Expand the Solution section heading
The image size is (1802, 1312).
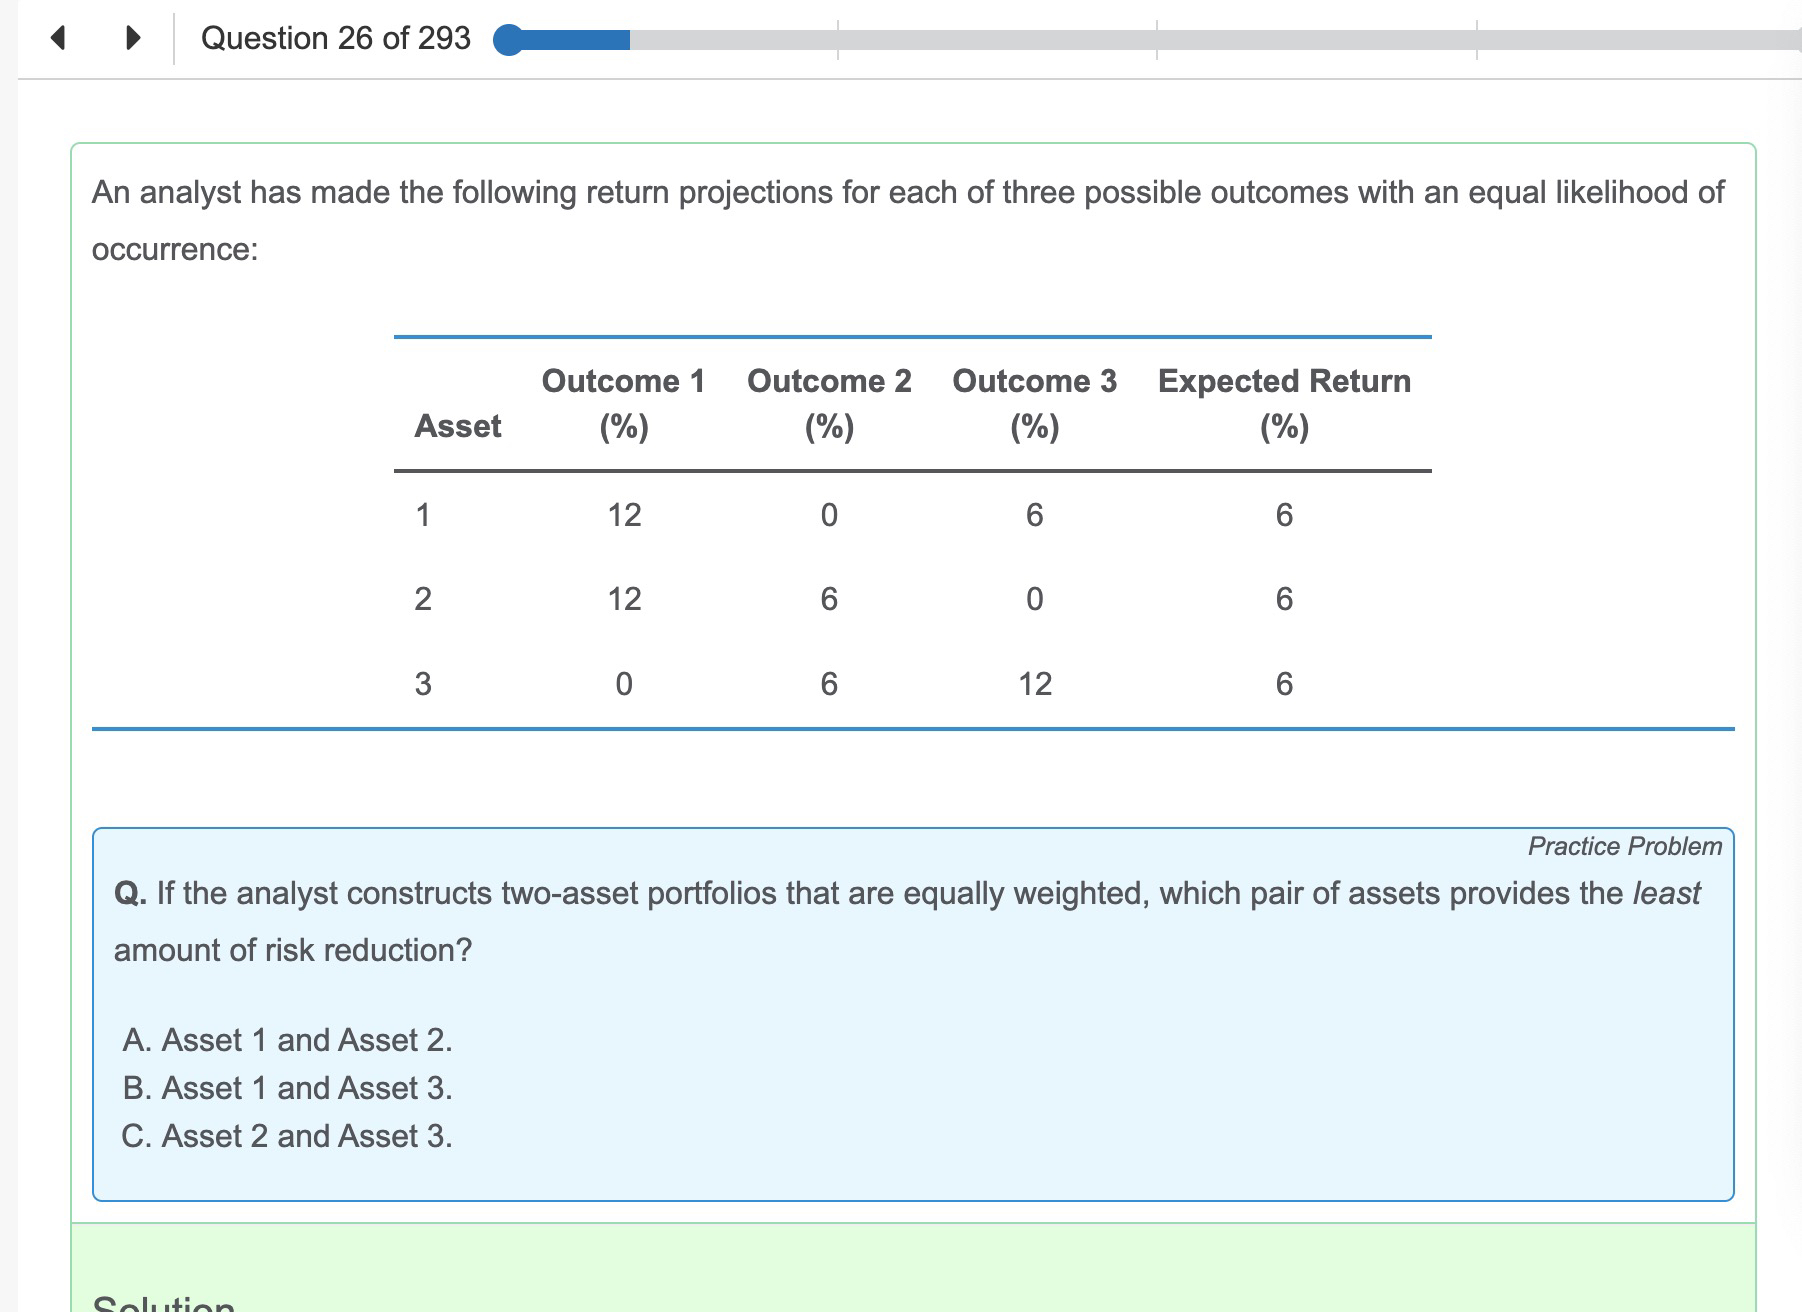point(163,1304)
